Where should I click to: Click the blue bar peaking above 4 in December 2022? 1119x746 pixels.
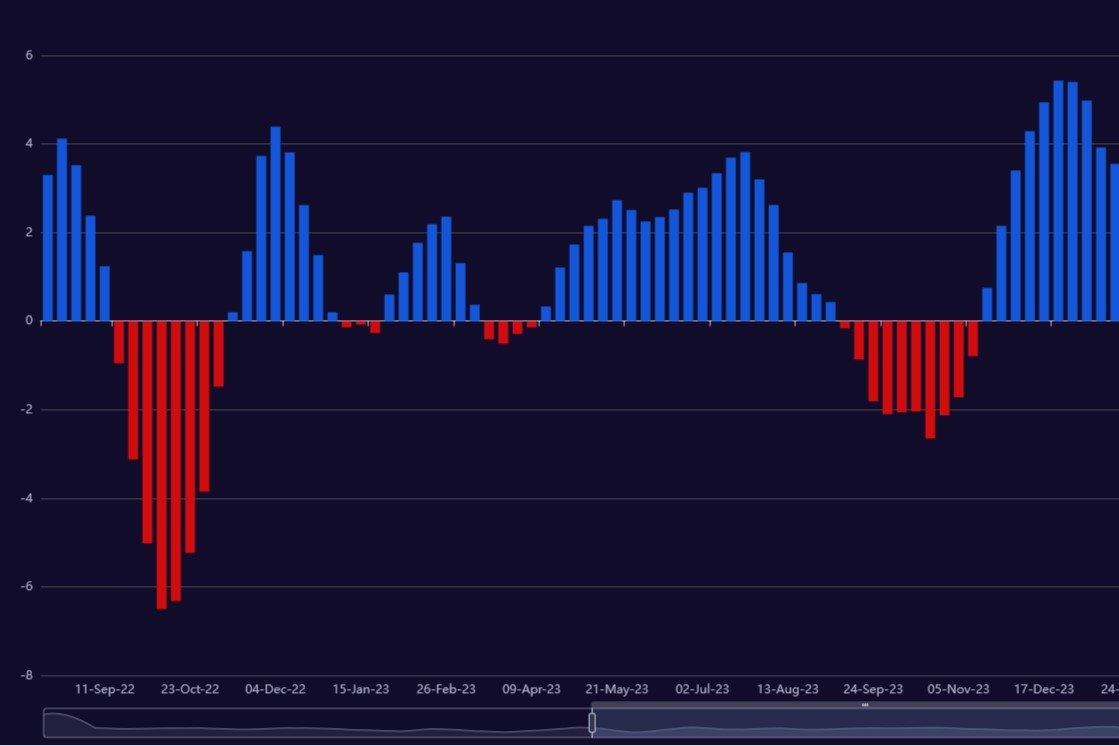point(275,224)
